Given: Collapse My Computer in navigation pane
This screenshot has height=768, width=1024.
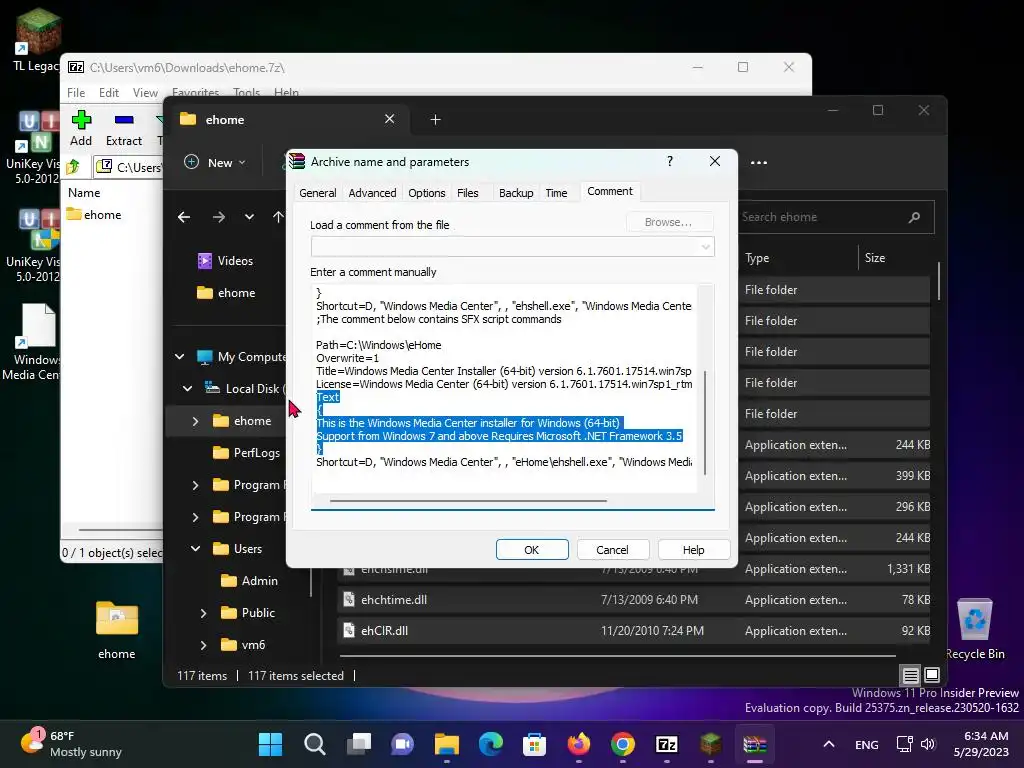Looking at the screenshot, I should tap(180, 357).
